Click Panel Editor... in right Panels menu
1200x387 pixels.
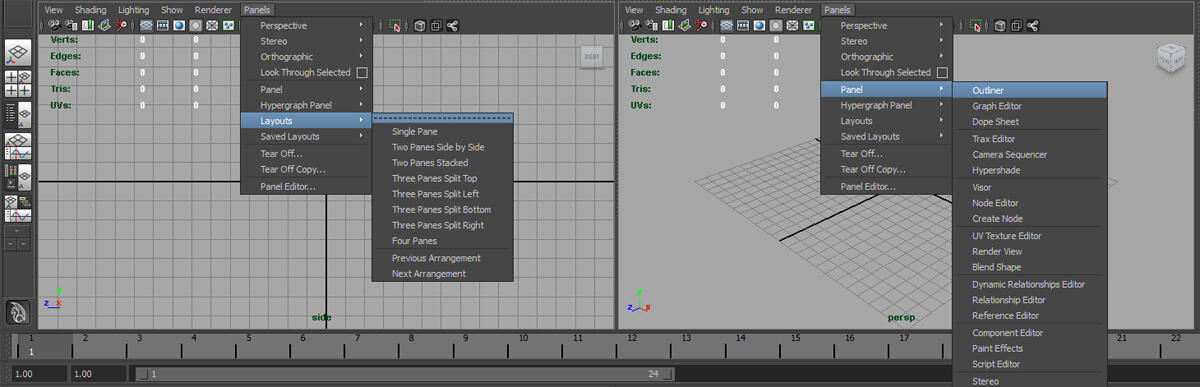887,186
